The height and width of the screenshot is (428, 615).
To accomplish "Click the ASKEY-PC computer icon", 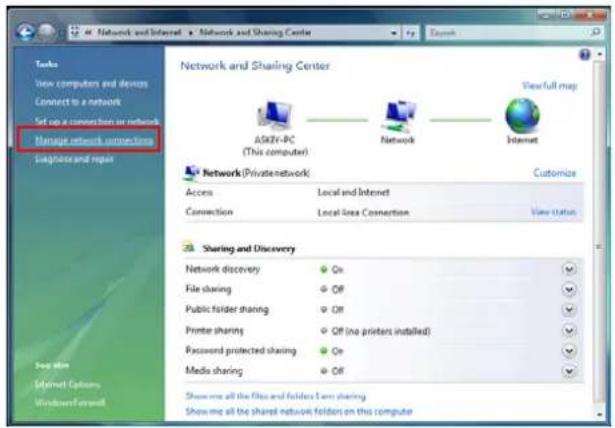I will tap(274, 115).
